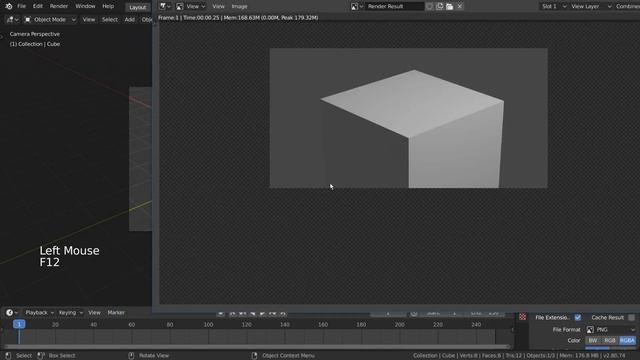
Task: Open the 3D viewport Select menu
Action: (109, 20)
